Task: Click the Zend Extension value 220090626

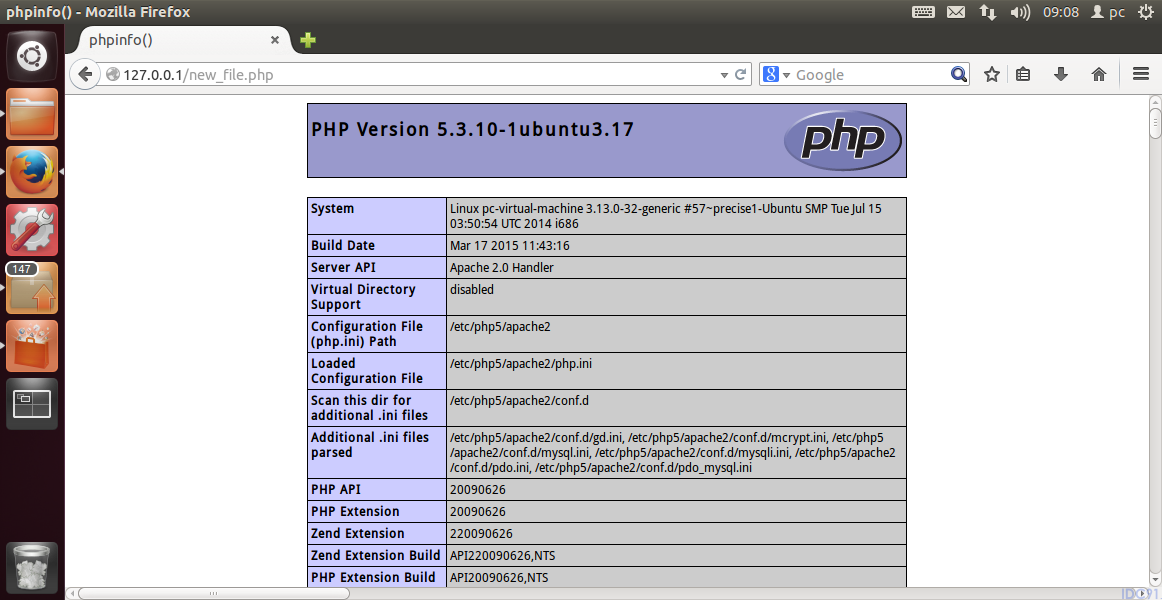Action: 481,533
